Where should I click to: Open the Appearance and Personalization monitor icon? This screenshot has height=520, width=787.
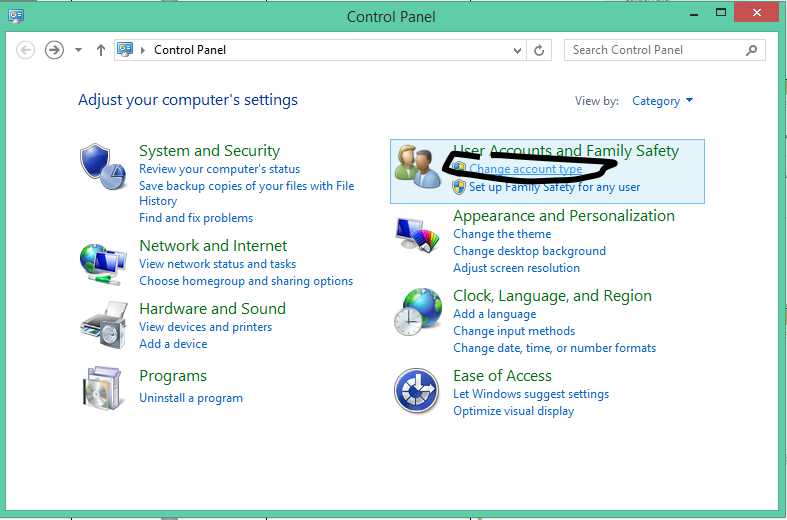pos(417,235)
